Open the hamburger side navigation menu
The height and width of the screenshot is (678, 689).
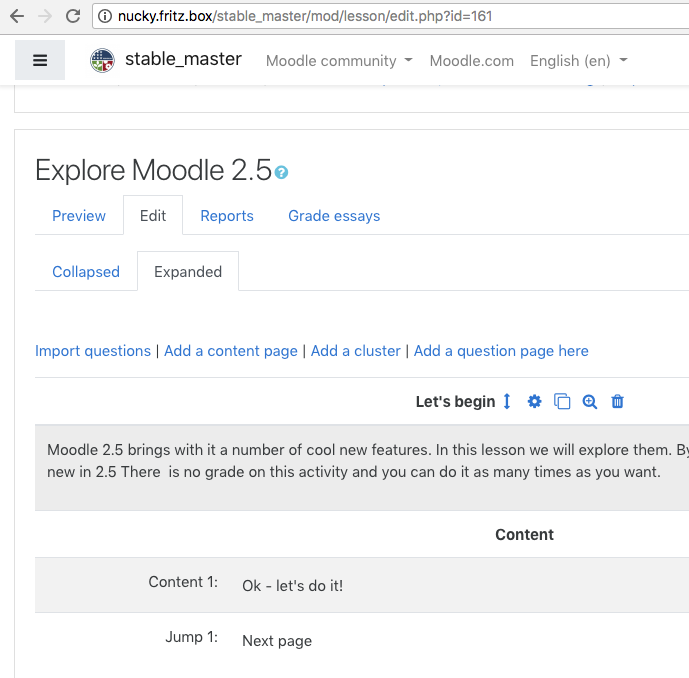pyautogui.click(x=40, y=60)
